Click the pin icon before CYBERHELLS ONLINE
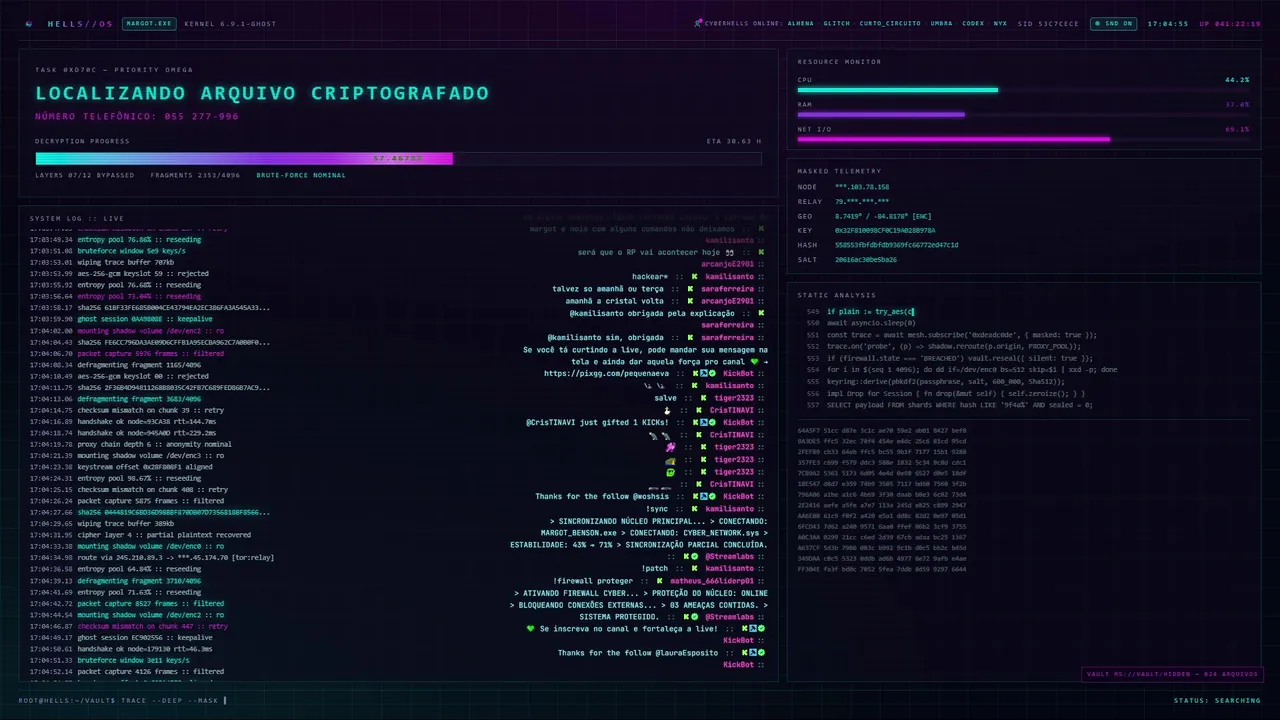This screenshot has width=1280, height=720. click(x=698, y=23)
